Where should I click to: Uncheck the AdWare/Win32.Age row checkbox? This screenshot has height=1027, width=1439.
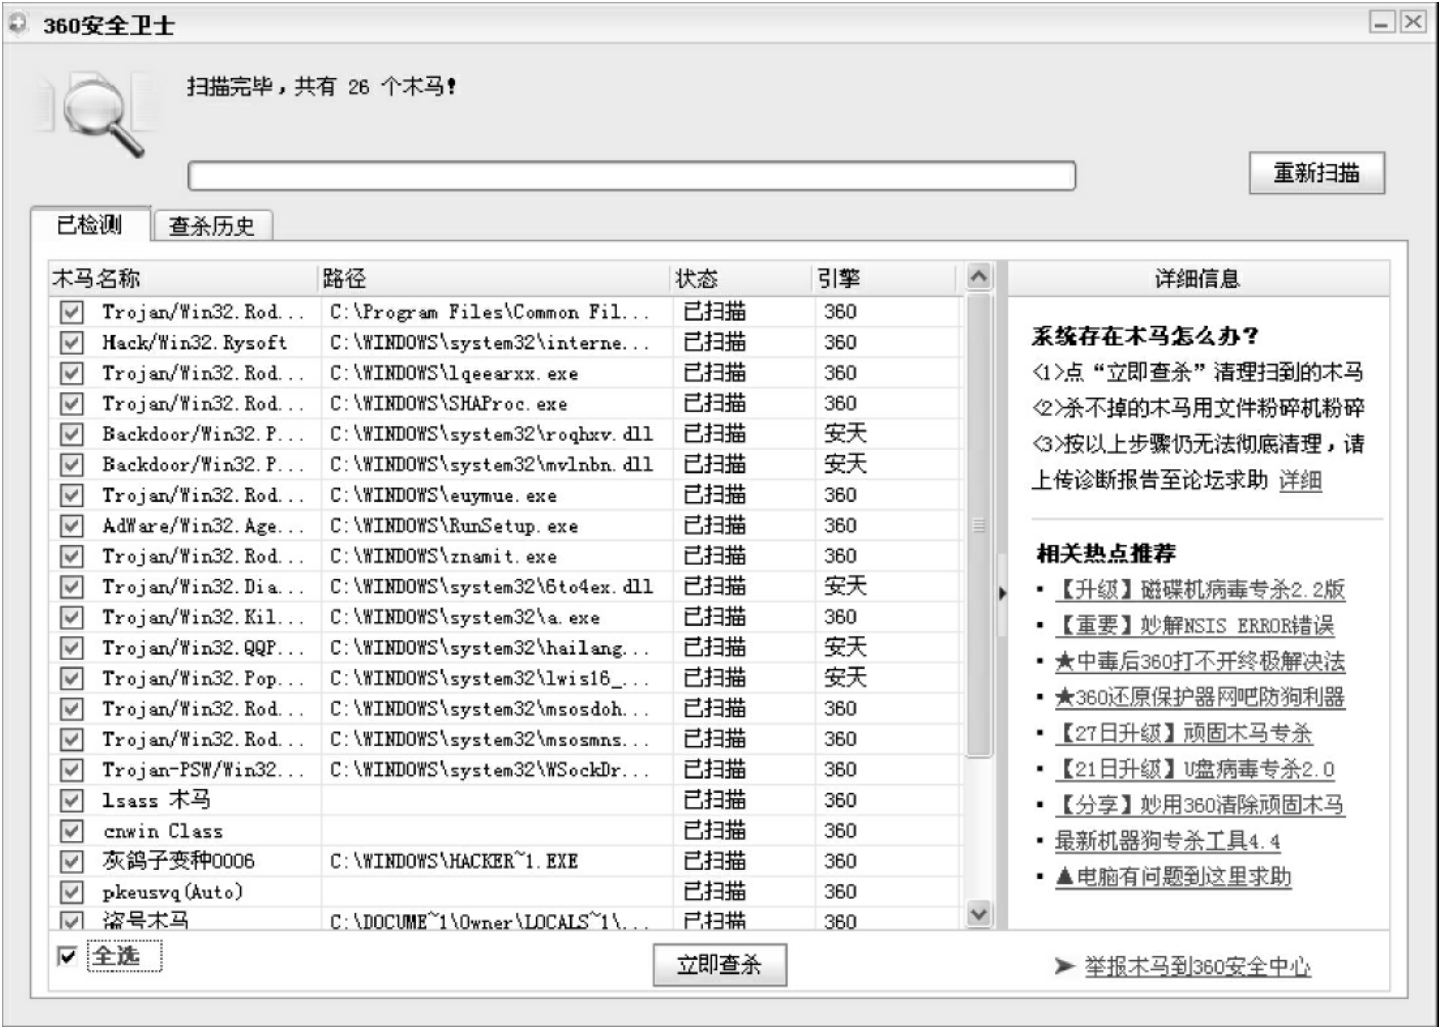71,526
